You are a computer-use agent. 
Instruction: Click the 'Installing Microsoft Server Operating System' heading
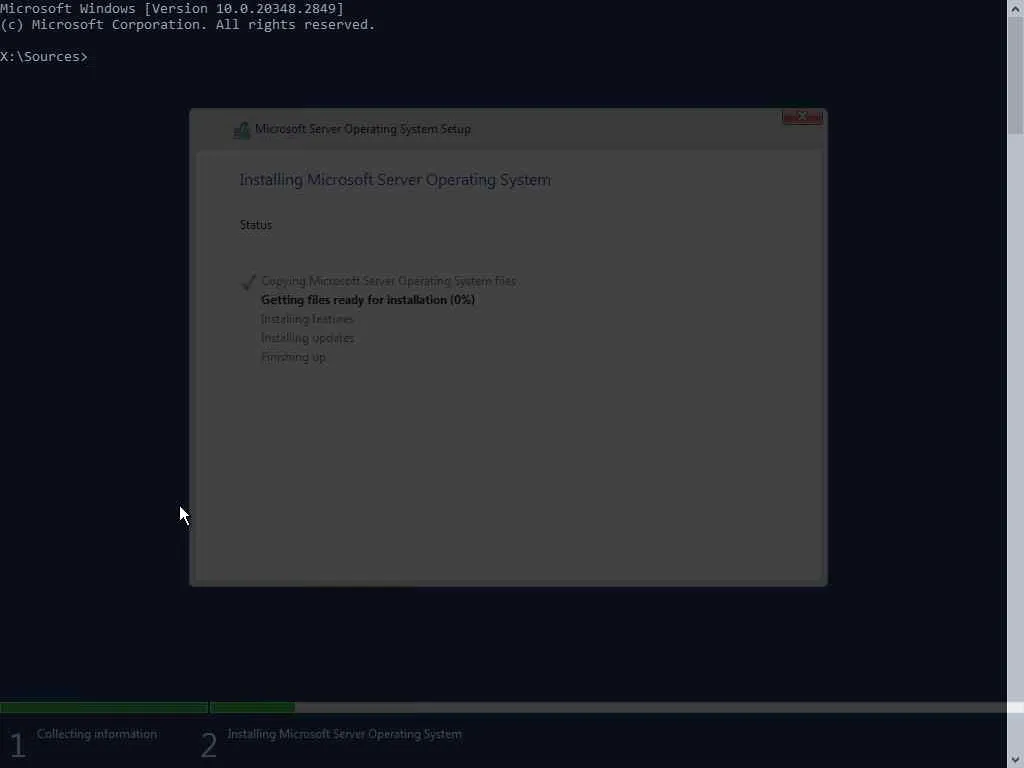pos(394,180)
